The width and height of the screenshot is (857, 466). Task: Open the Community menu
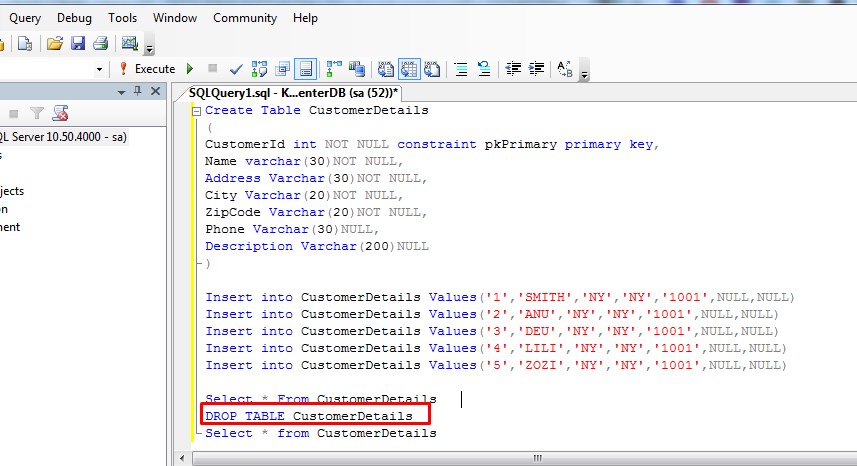[x=245, y=18]
